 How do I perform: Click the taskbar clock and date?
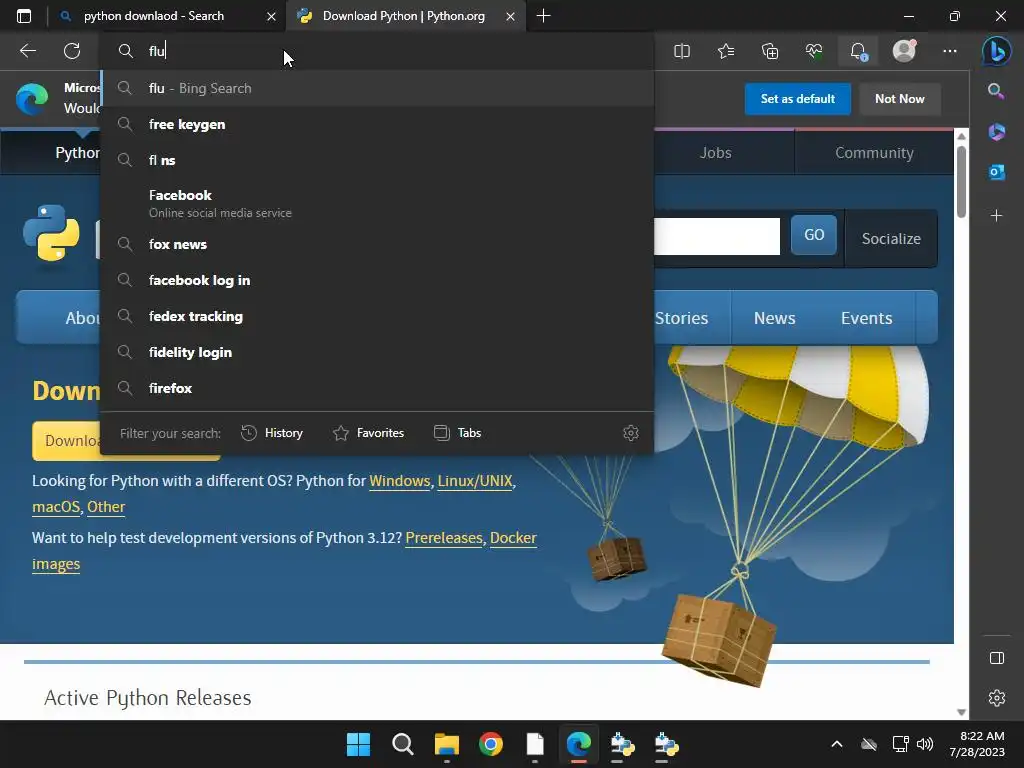tap(977, 744)
